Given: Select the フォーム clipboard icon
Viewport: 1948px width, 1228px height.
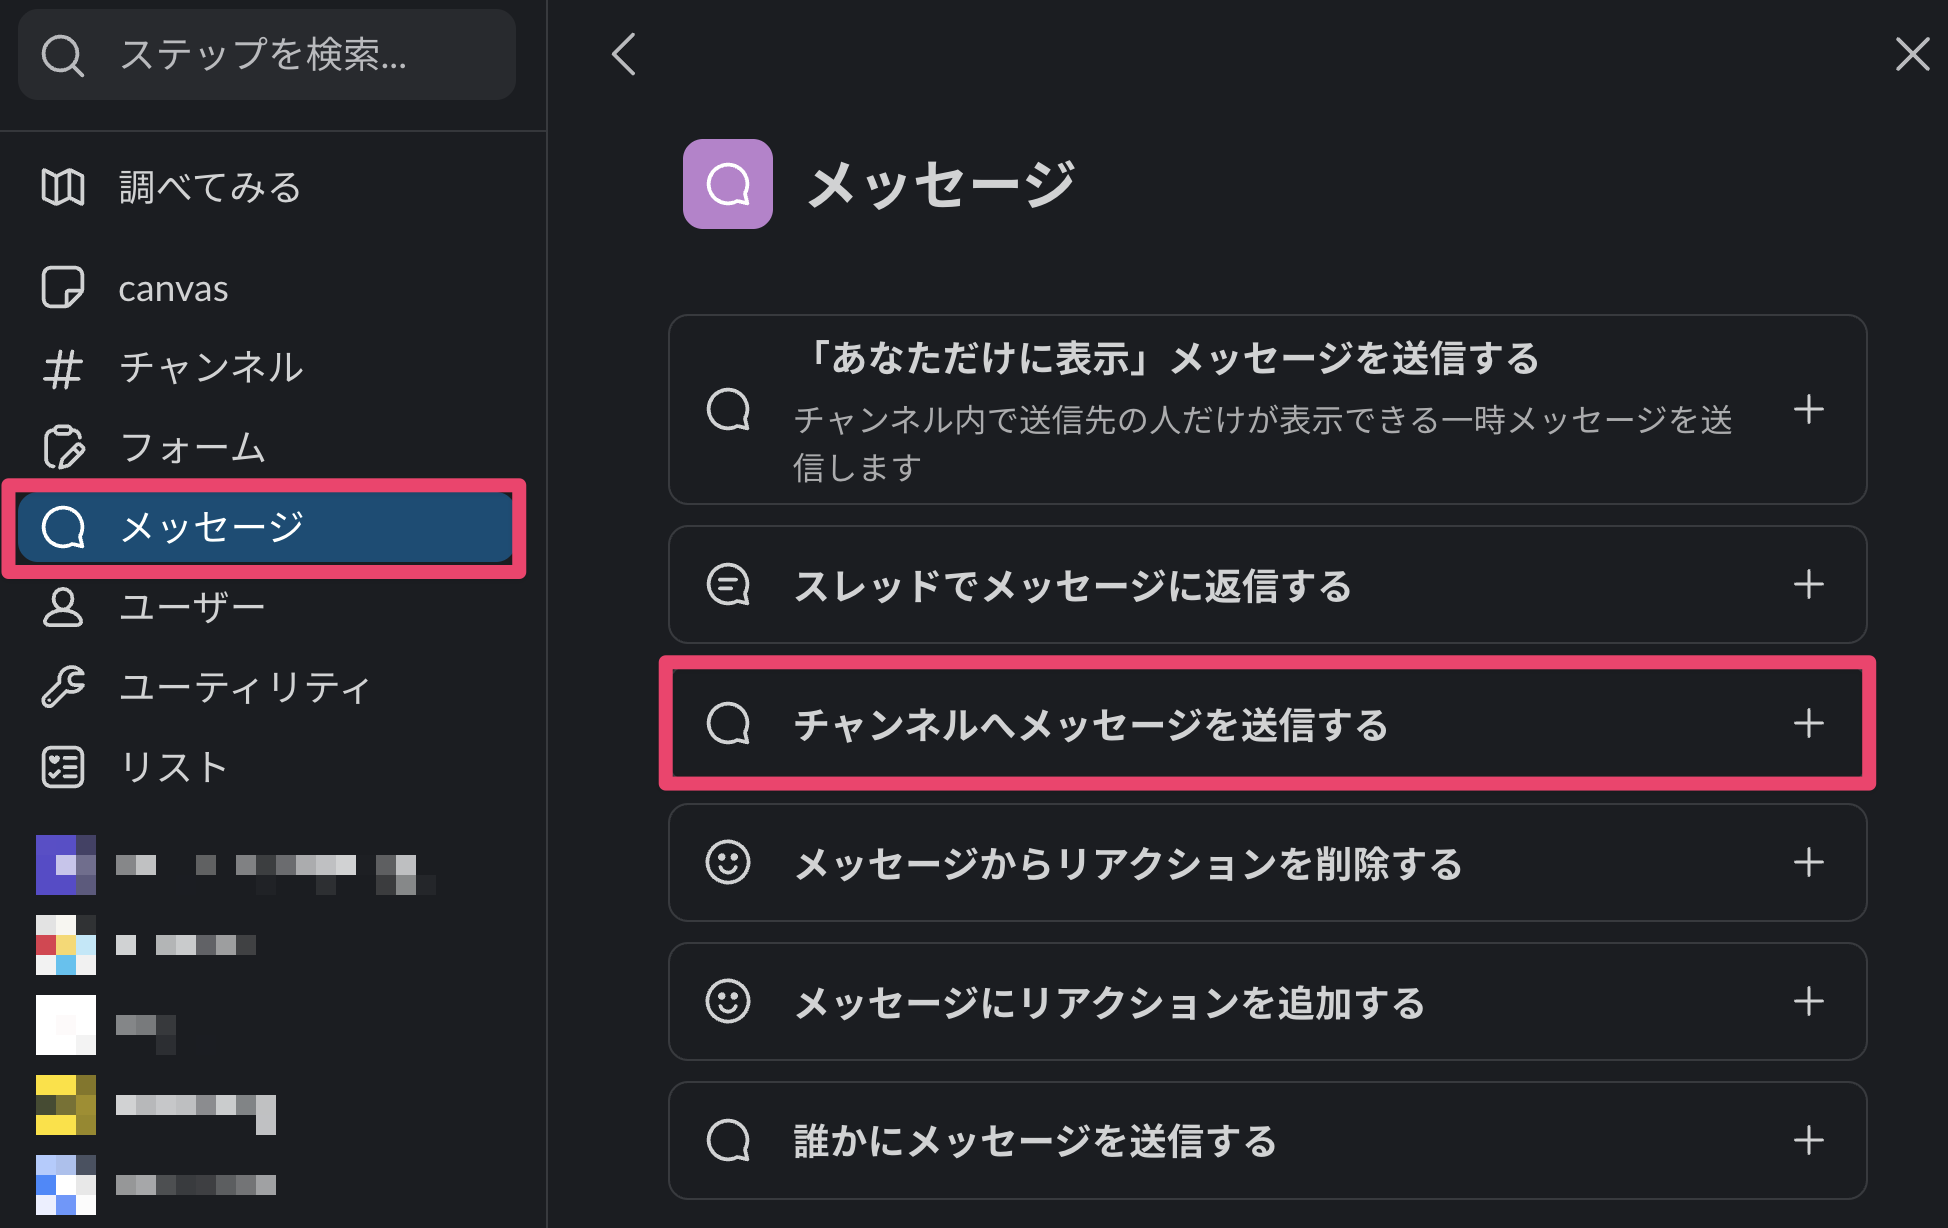Looking at the screenshot, I should click(63, 447).
